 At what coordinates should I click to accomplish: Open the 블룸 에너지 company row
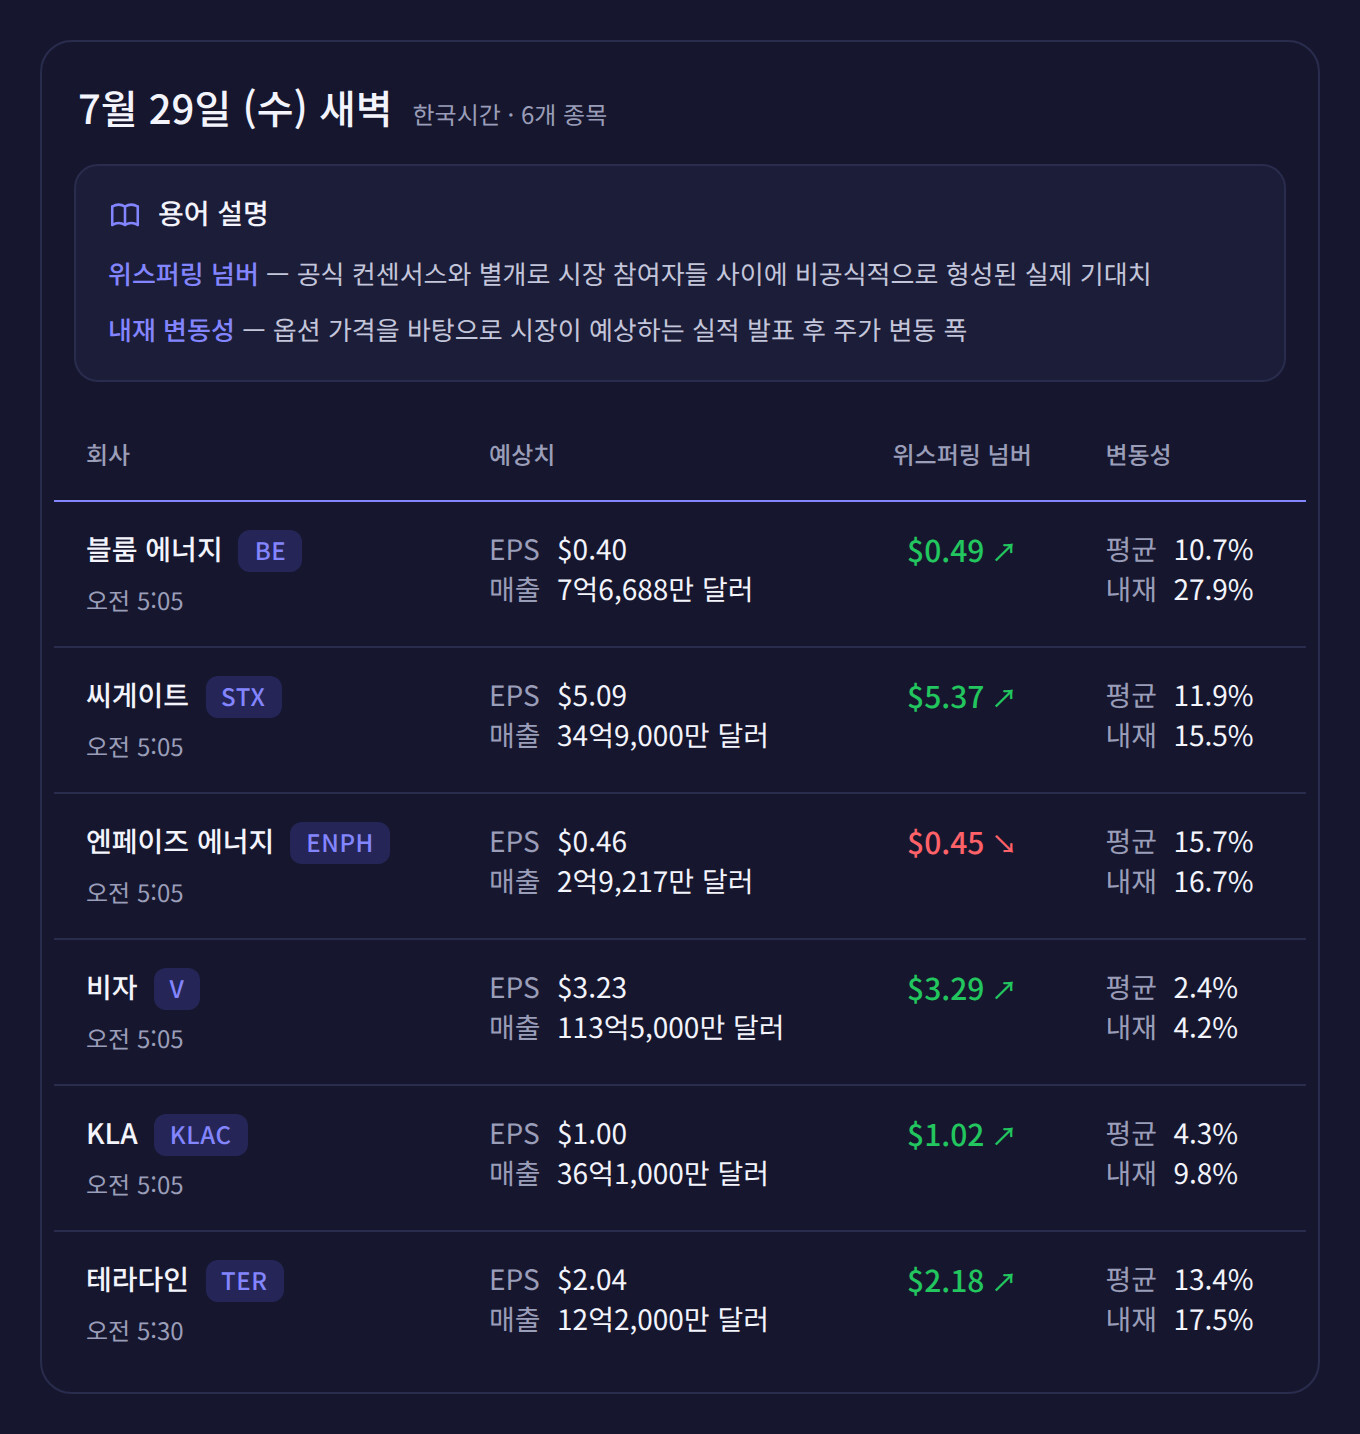tap(680, 574)
